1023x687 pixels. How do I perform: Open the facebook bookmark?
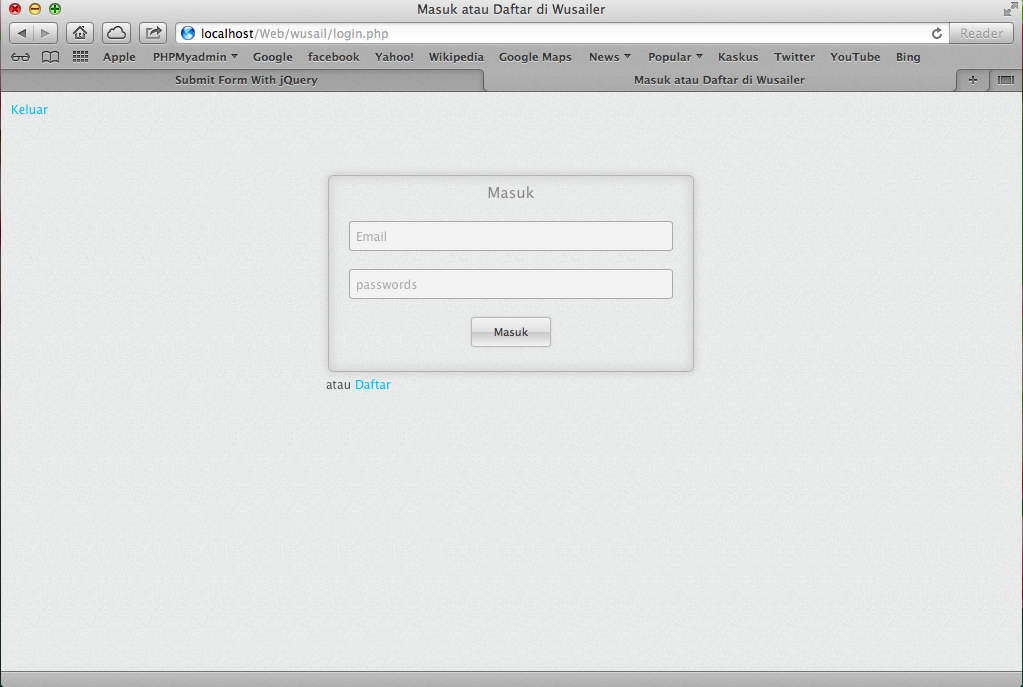(x=333, y=57)
